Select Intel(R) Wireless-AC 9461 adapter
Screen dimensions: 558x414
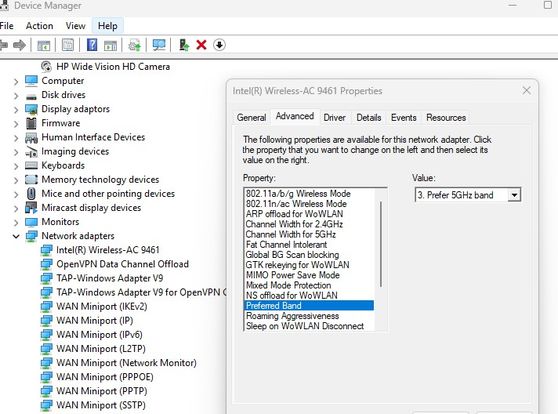[107, 250]
